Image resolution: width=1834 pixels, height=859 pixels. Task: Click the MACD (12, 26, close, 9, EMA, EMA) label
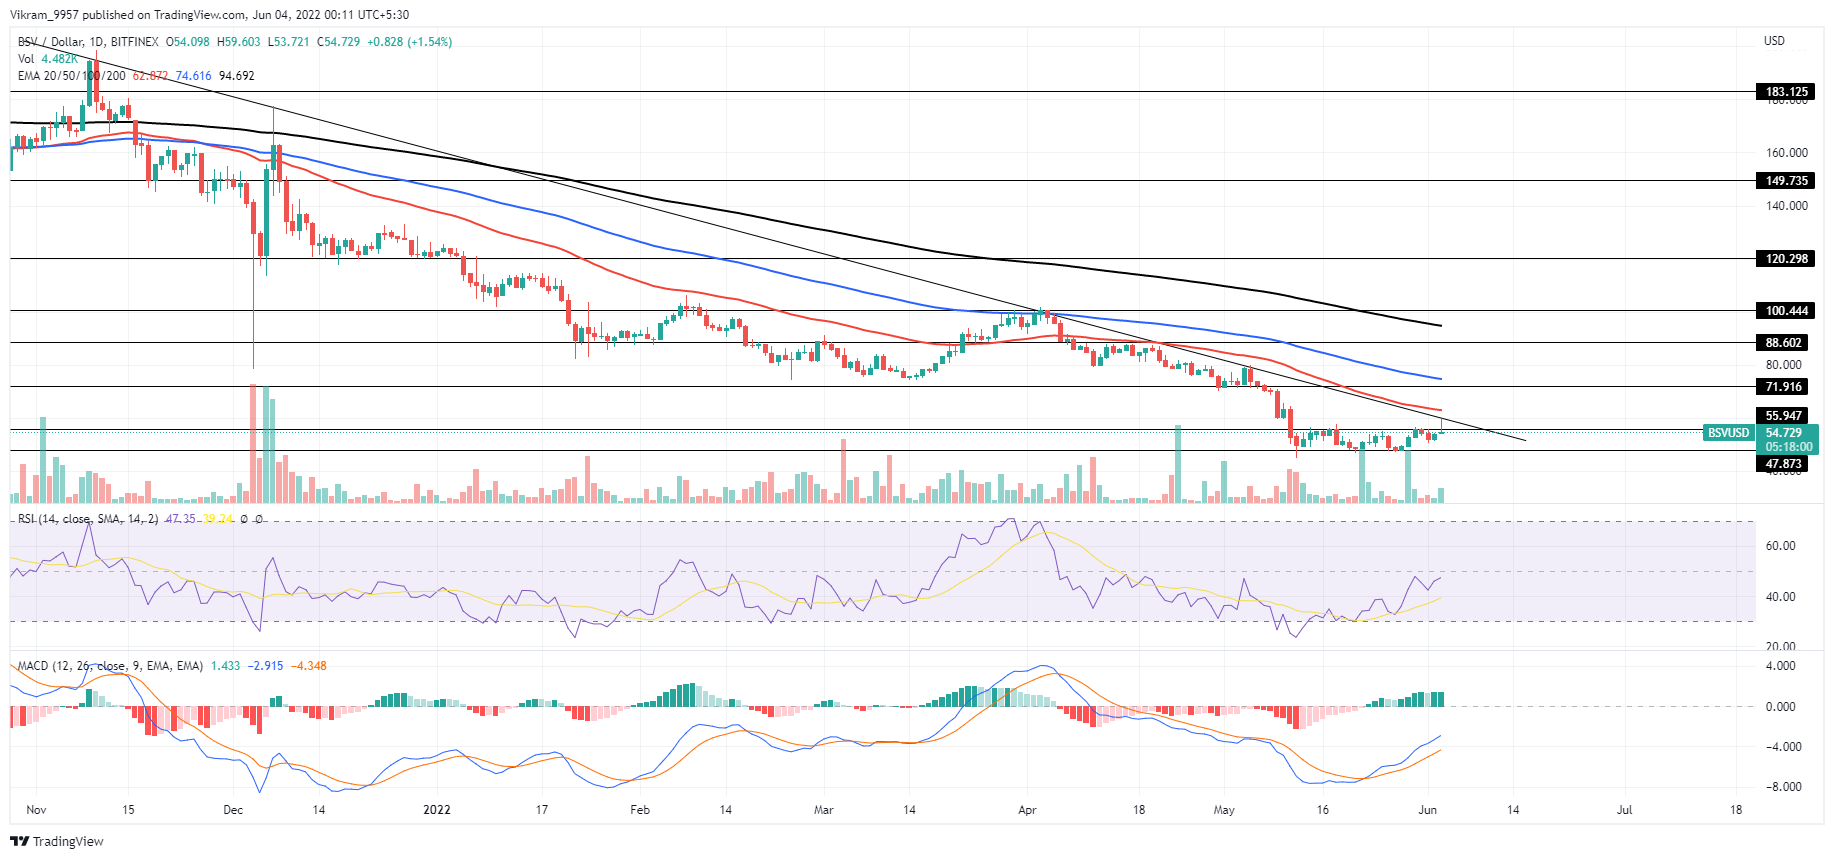click(110, 666)
